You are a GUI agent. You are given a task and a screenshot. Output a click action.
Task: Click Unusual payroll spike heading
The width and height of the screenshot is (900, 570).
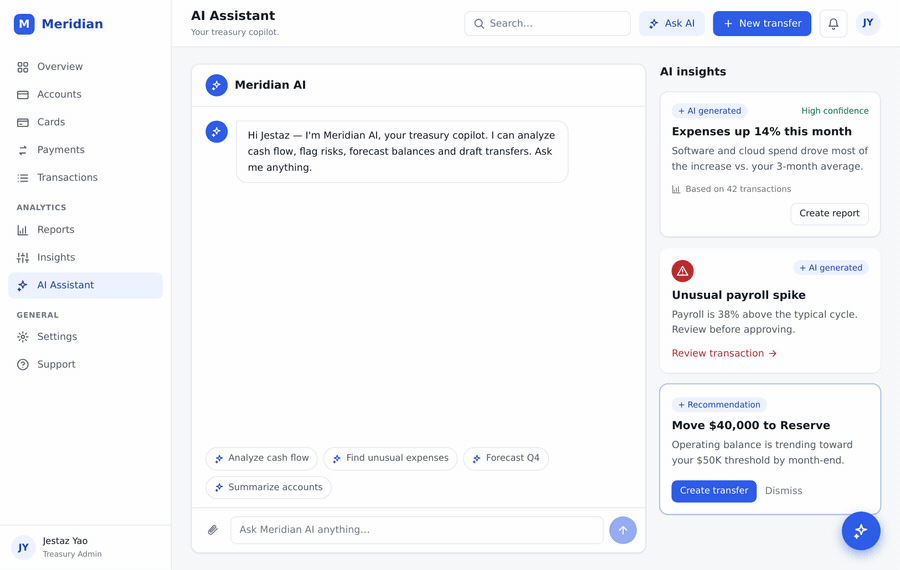click(x=738, y=295)
